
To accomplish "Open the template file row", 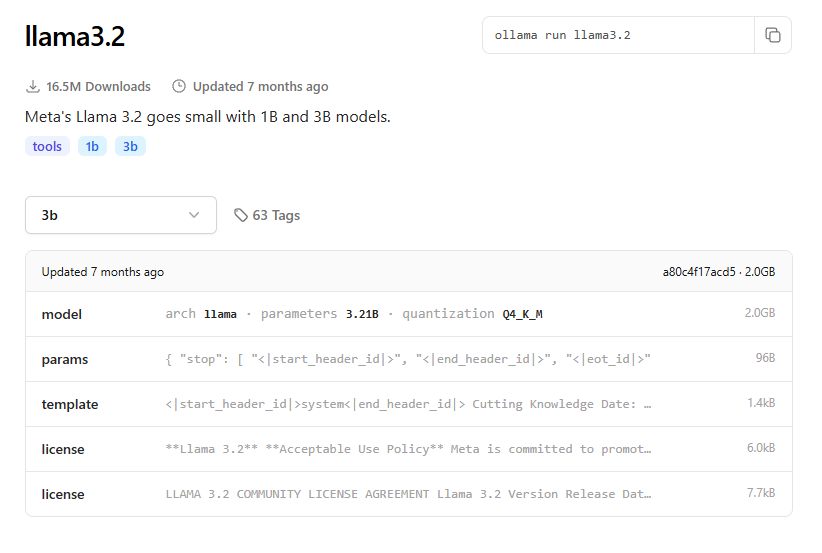I will point(408,404).
